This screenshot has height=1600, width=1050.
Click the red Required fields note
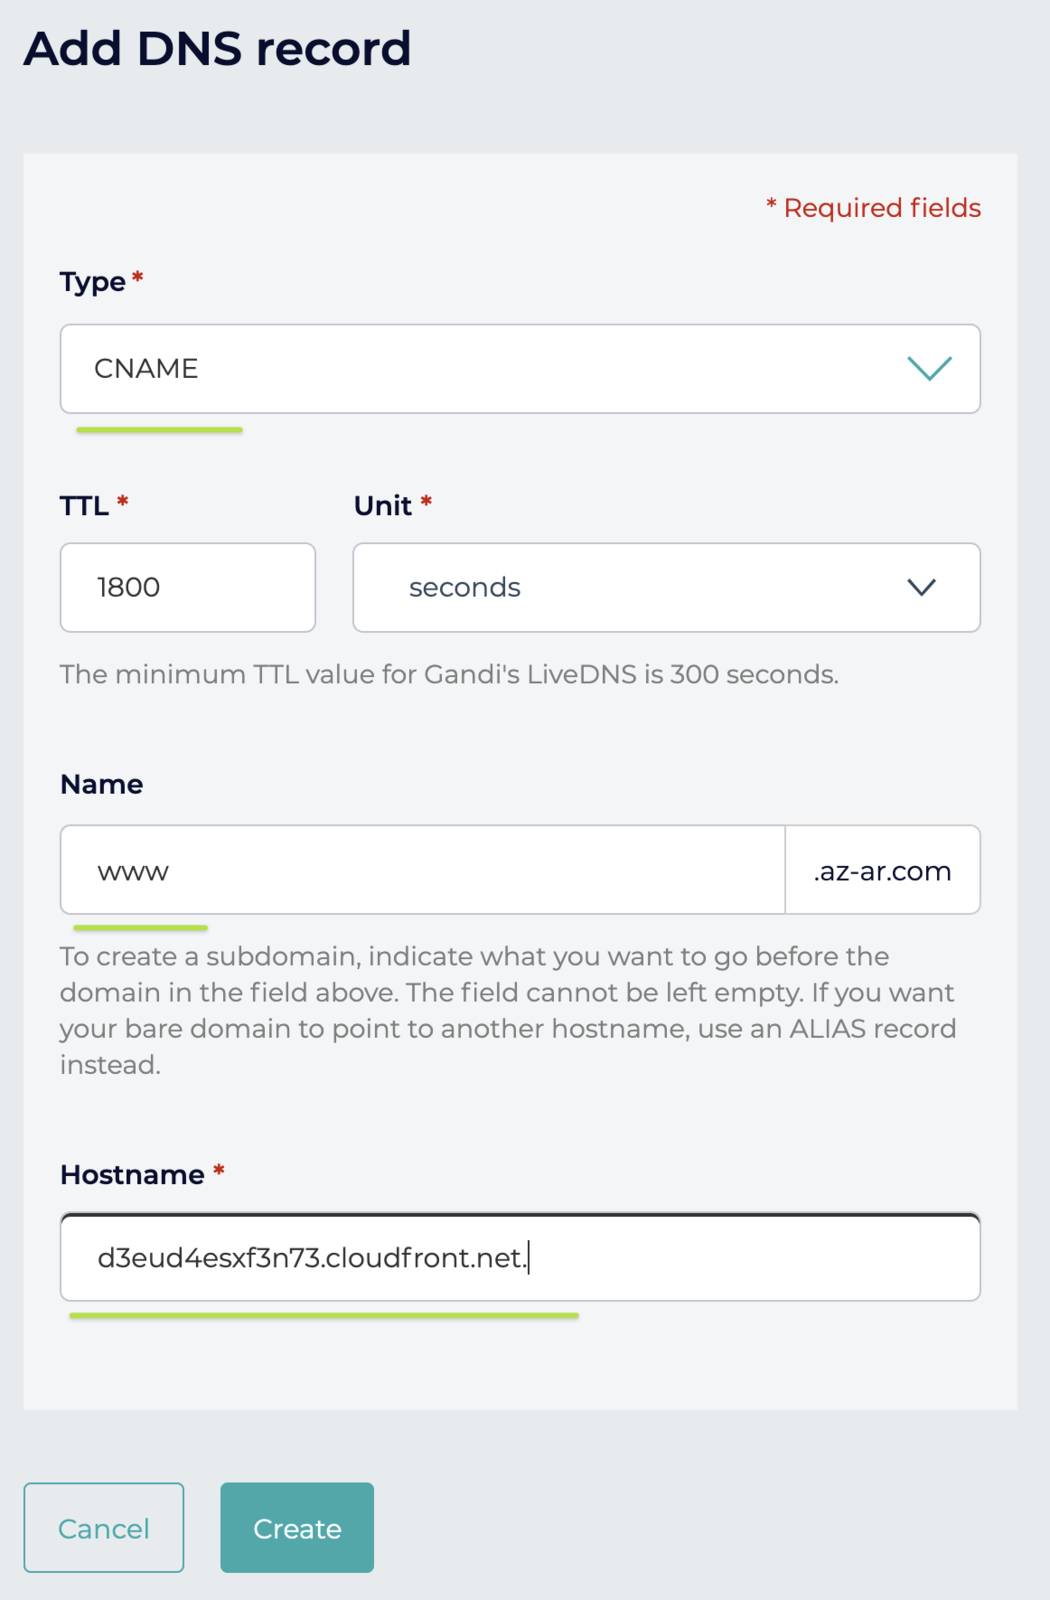coord(874,208)
